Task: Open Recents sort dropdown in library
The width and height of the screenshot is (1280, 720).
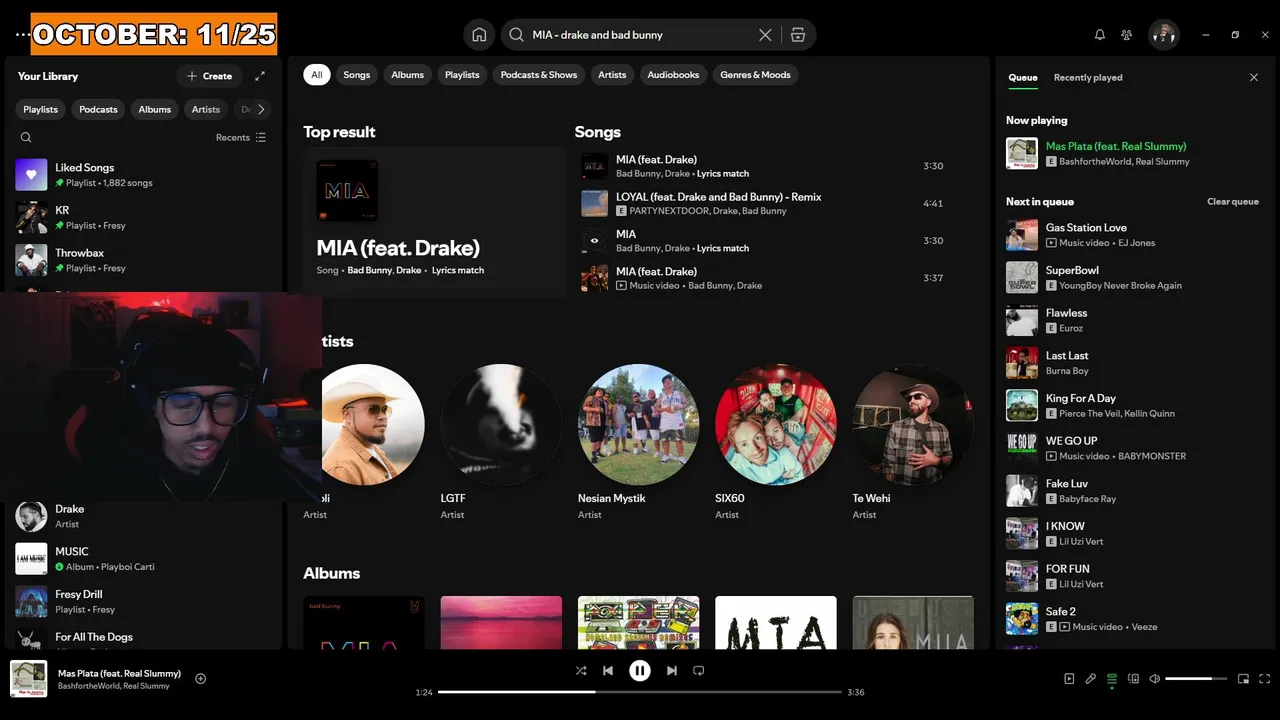Action: coord(241,138)
